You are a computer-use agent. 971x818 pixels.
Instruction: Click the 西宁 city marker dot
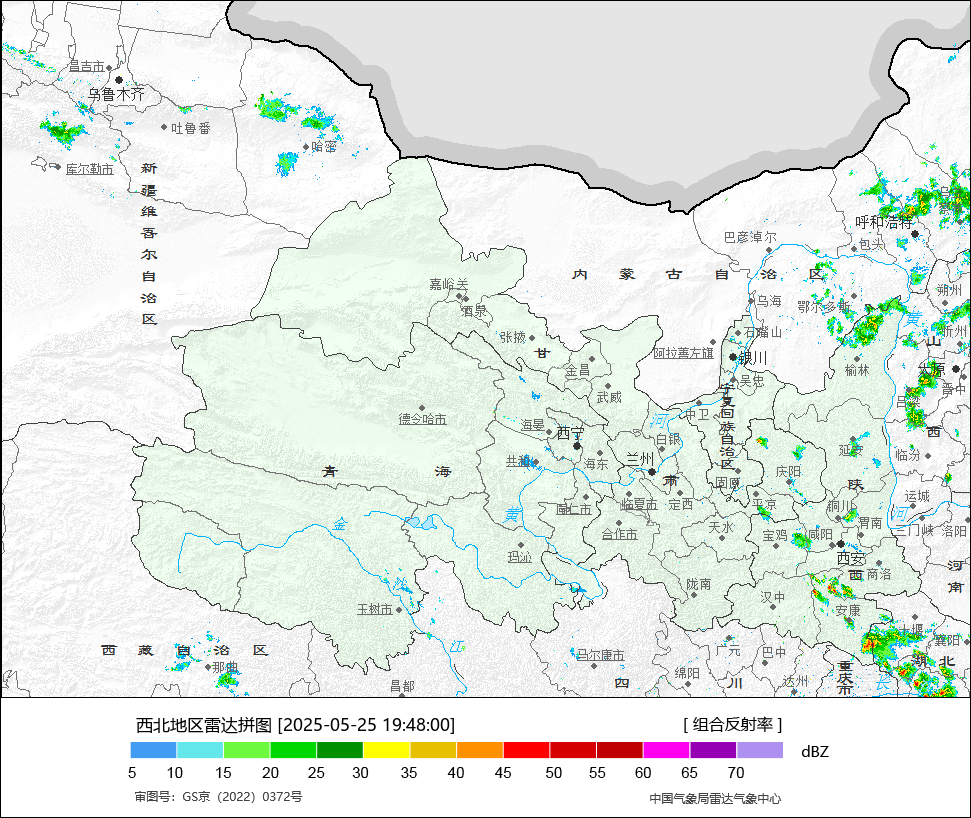[577, 446]
